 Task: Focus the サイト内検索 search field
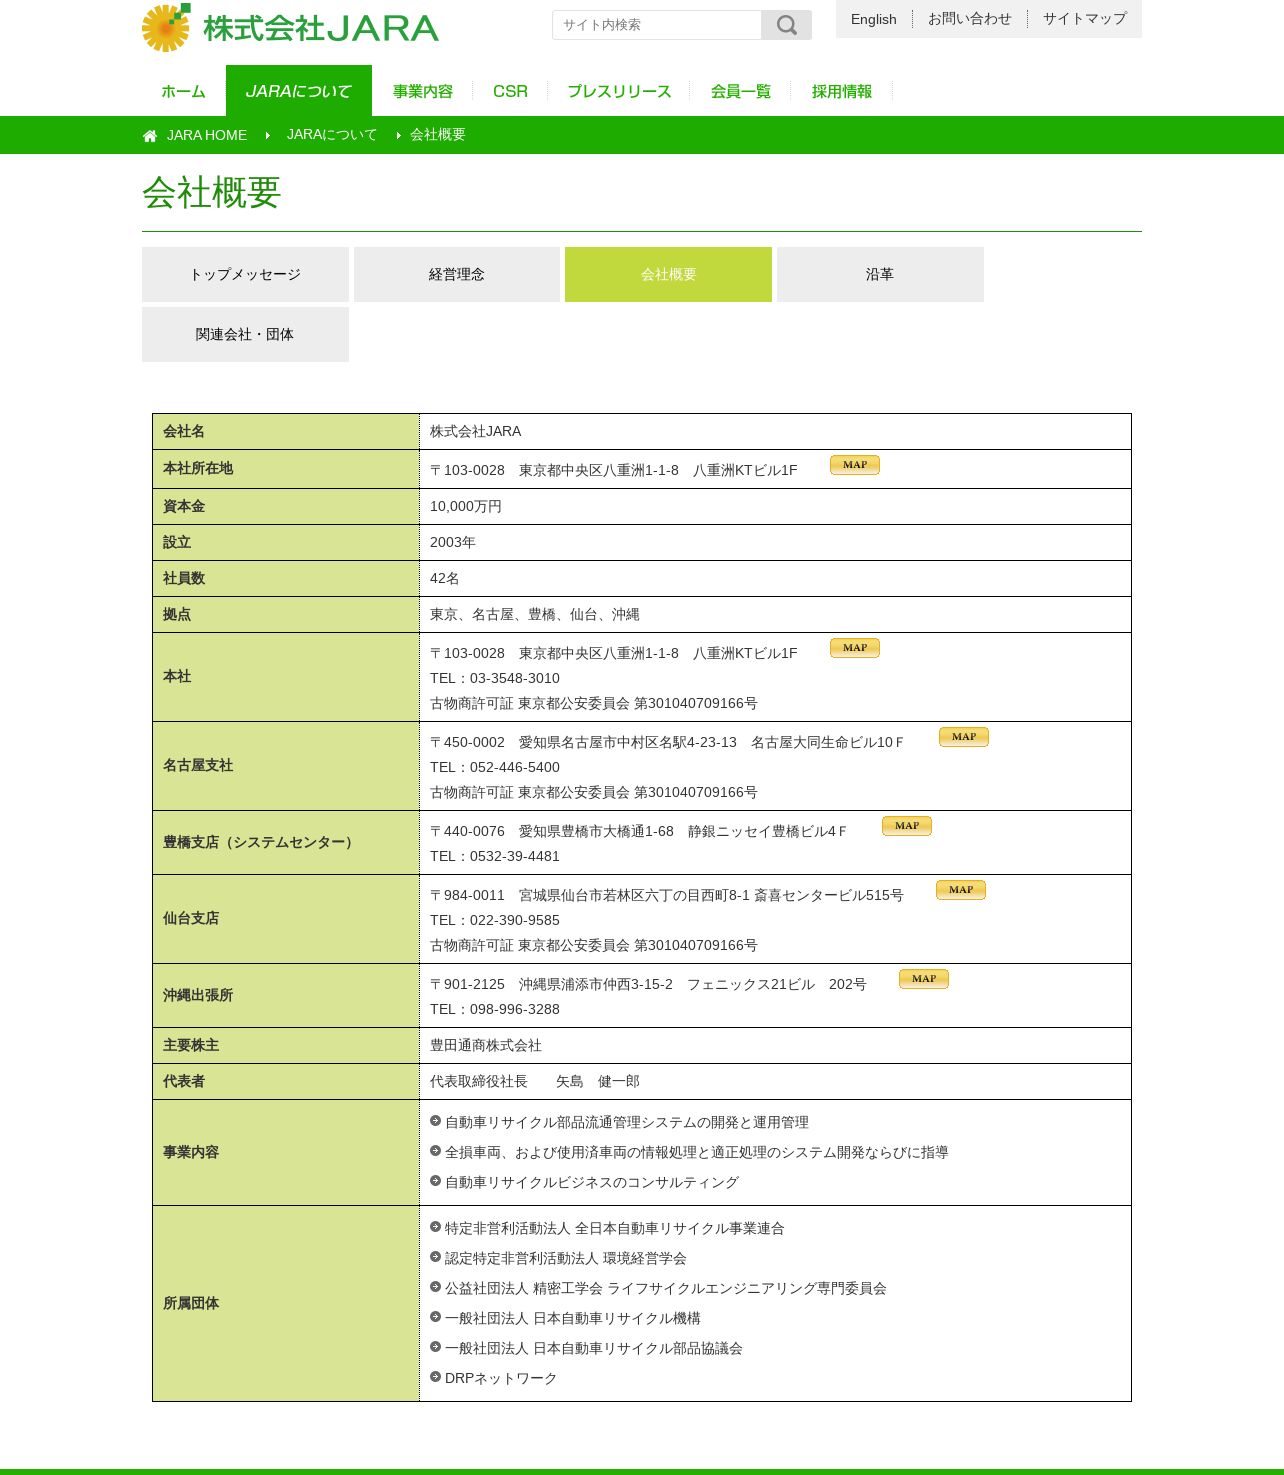coord(657,25)
